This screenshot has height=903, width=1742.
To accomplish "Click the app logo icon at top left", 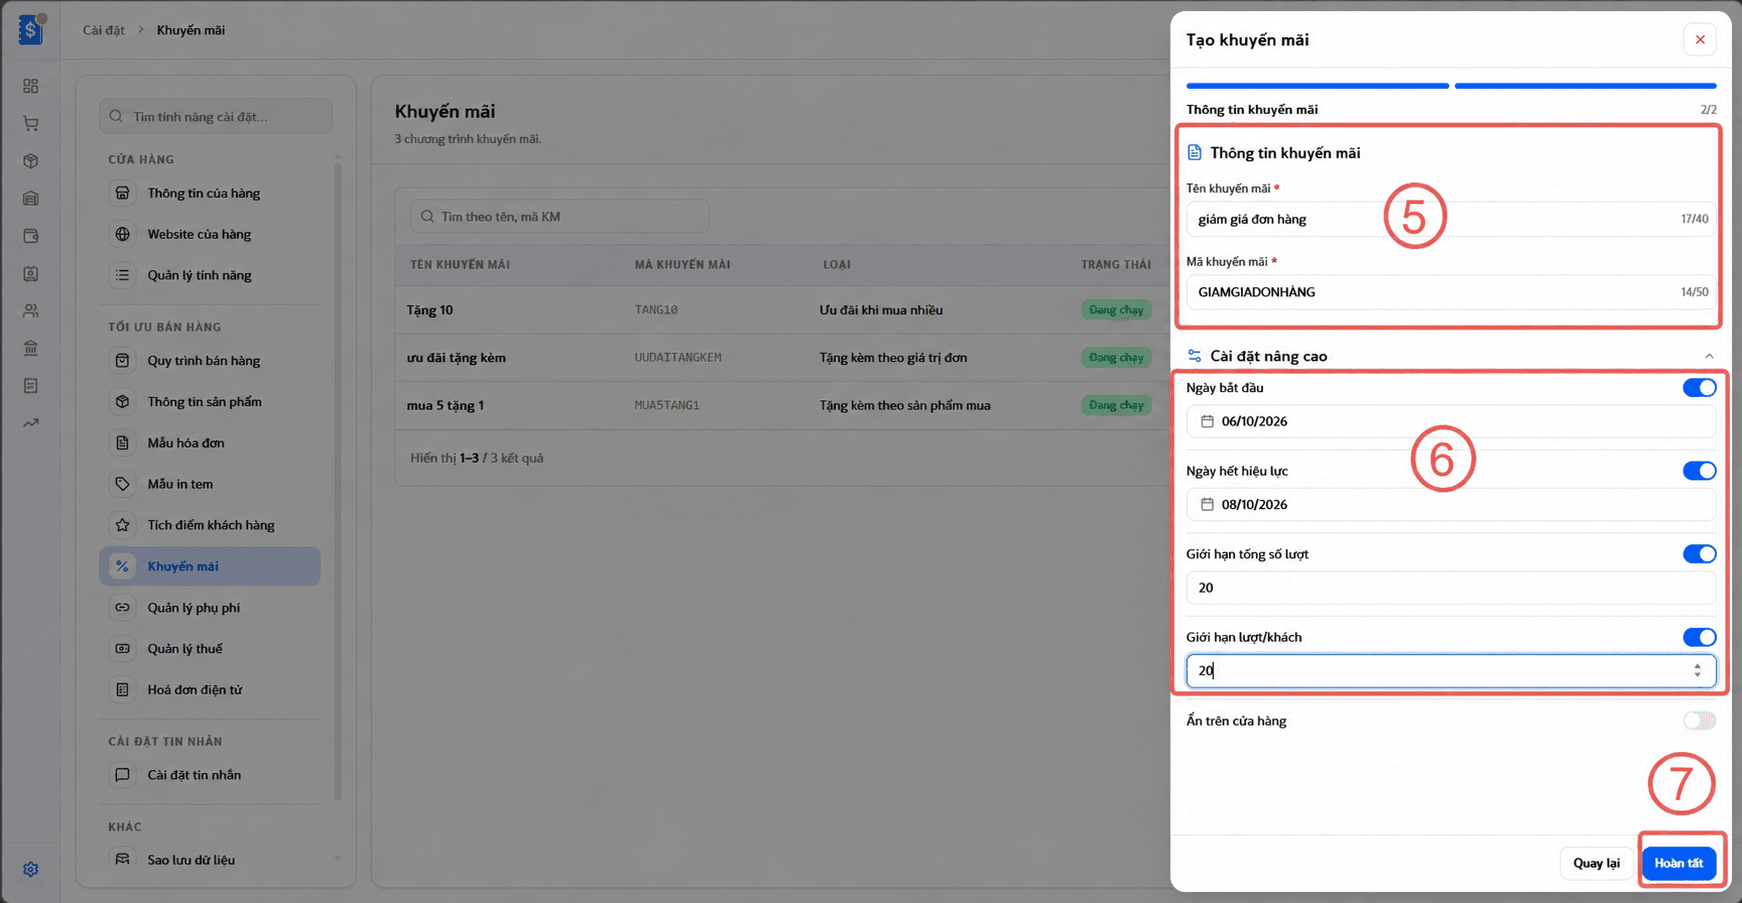I will pos(31,30).
